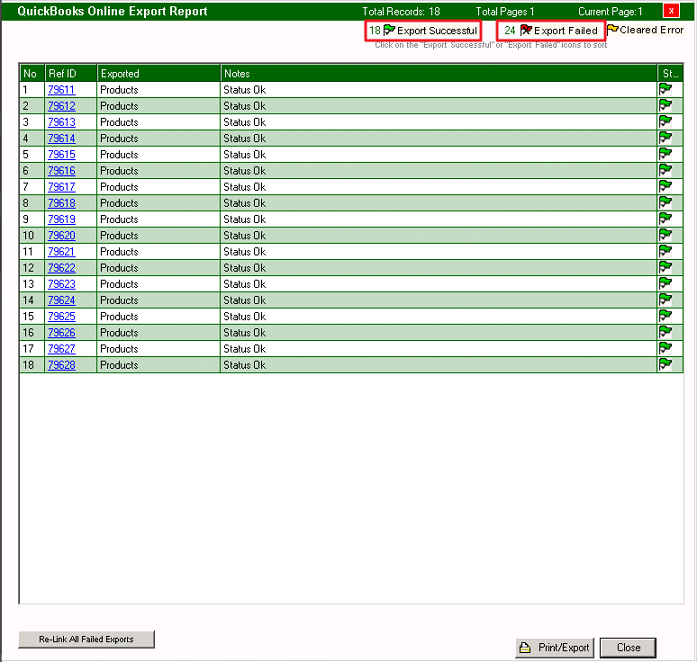Click the green status flag for Ref ID 79619
The height and width of the screenshot is (662, 697).
(x=665, y=219)
